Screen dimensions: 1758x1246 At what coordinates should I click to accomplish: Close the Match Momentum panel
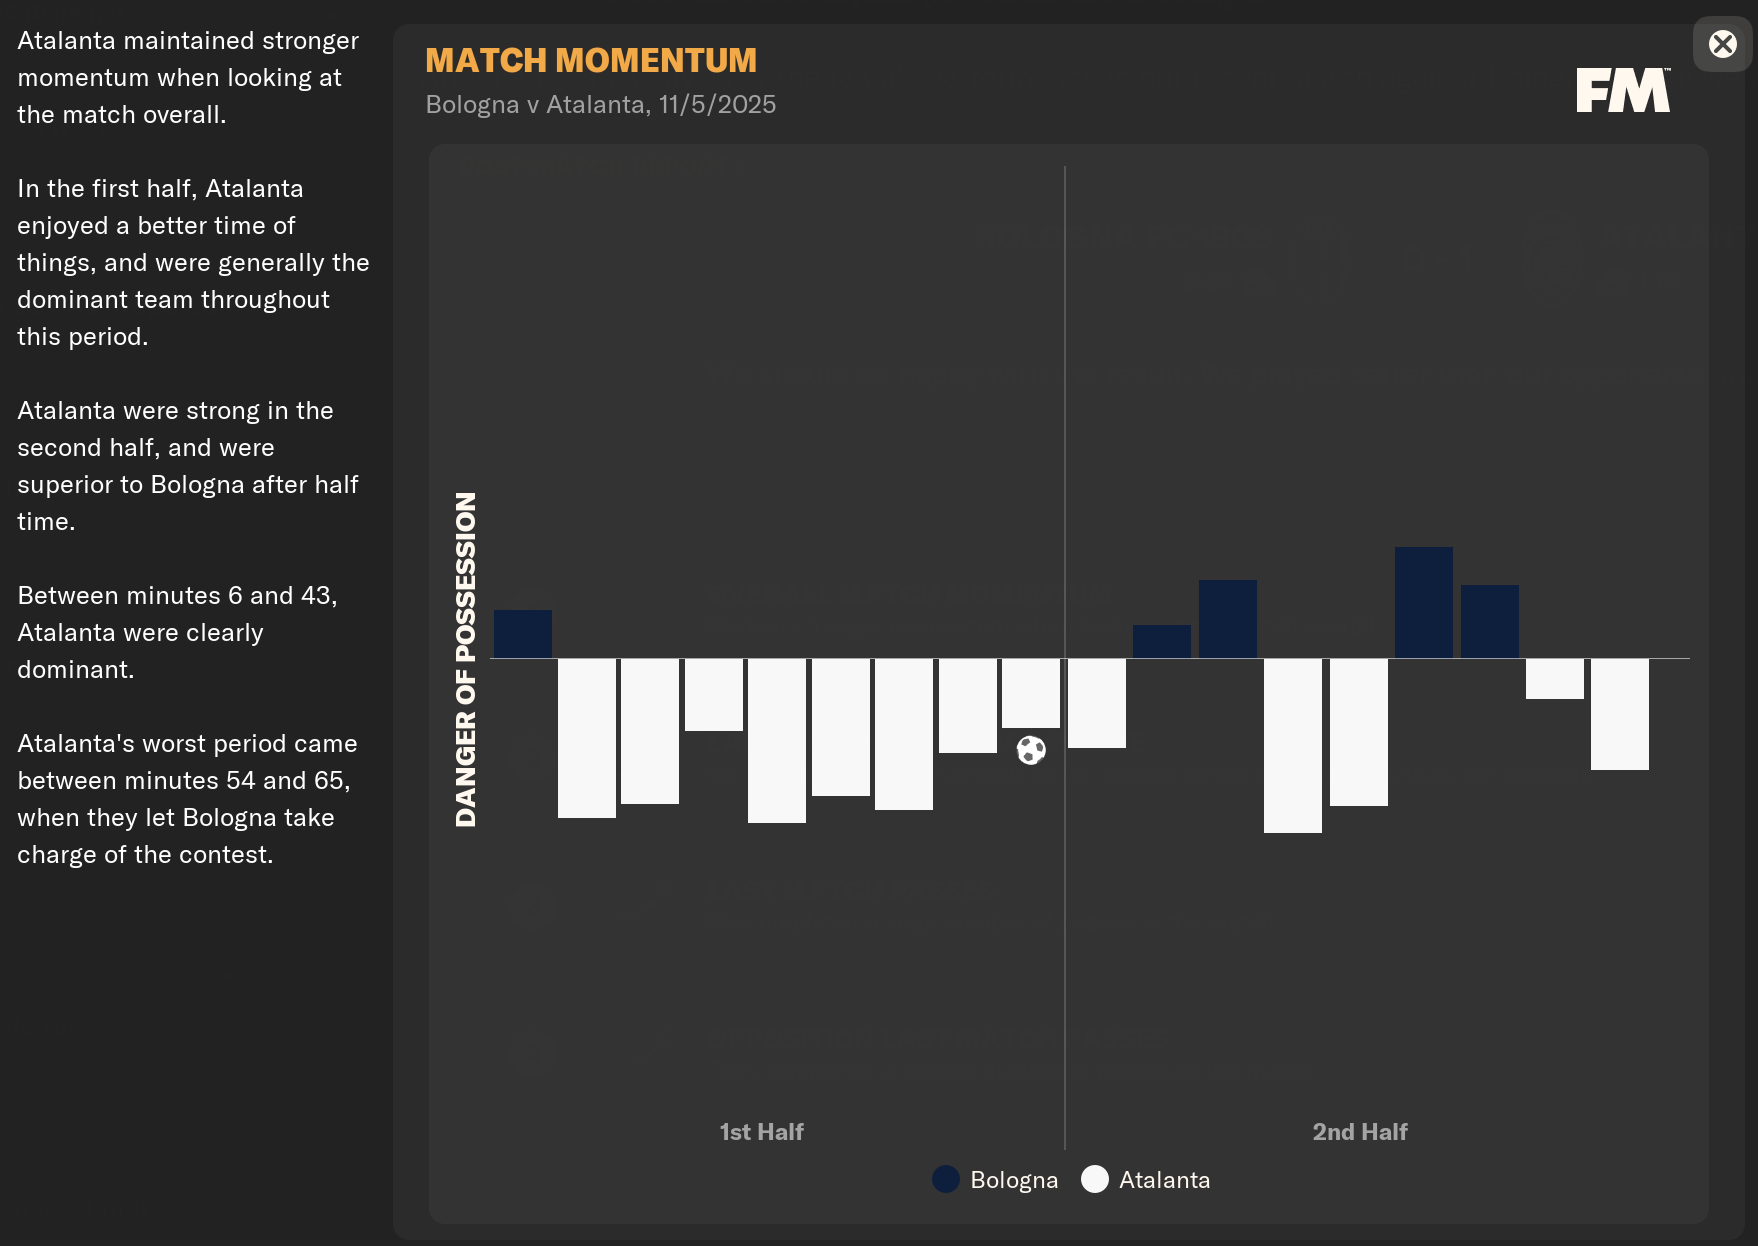(x=1722, y=44)
